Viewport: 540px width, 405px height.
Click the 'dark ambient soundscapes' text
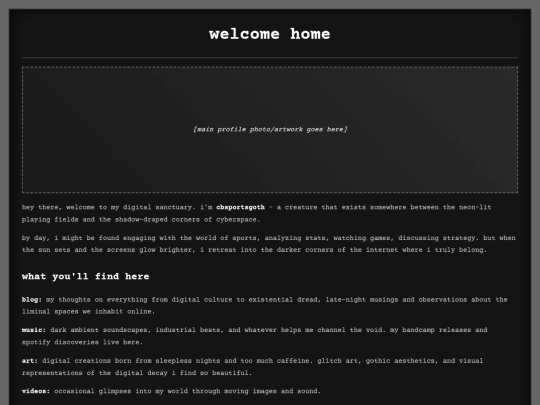pos(100,330)
